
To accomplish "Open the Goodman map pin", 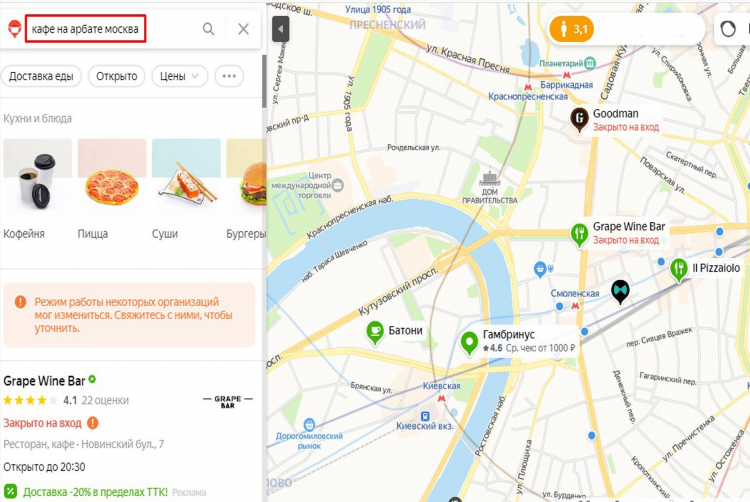I will click(x=579, y=120).
